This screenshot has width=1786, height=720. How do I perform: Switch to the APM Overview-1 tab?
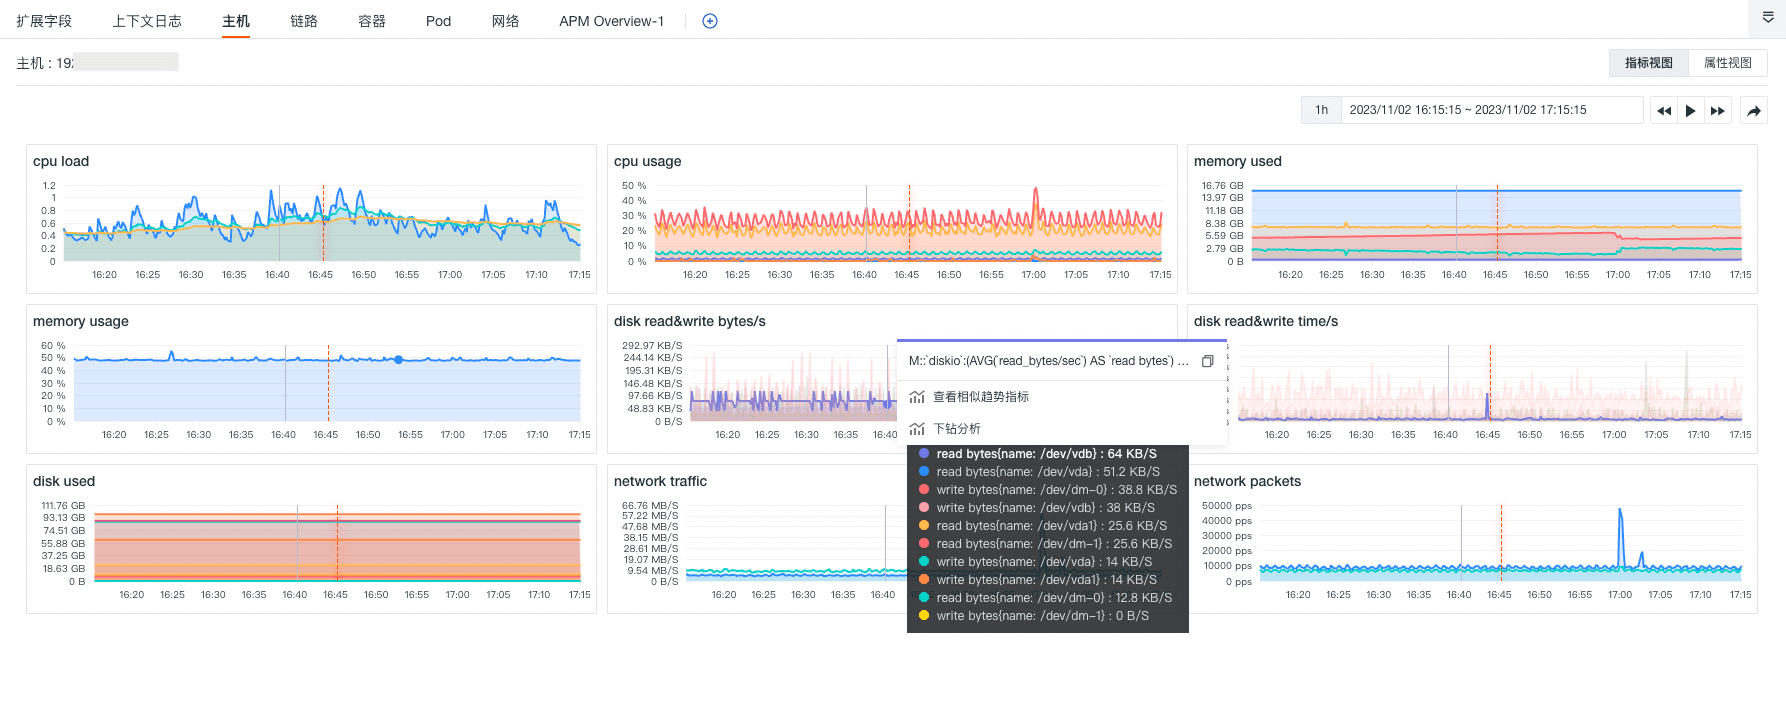coord(611,21)
